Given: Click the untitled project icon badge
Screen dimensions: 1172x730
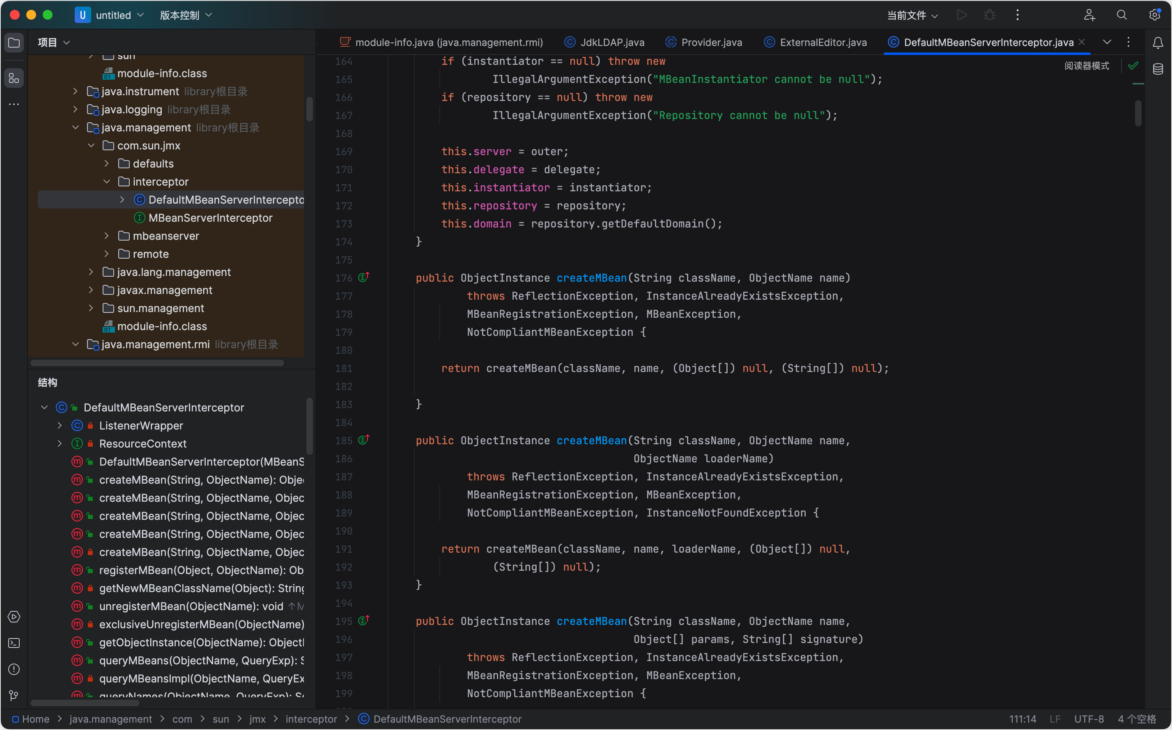Looking at the screenshot, I should click(82, 15).
